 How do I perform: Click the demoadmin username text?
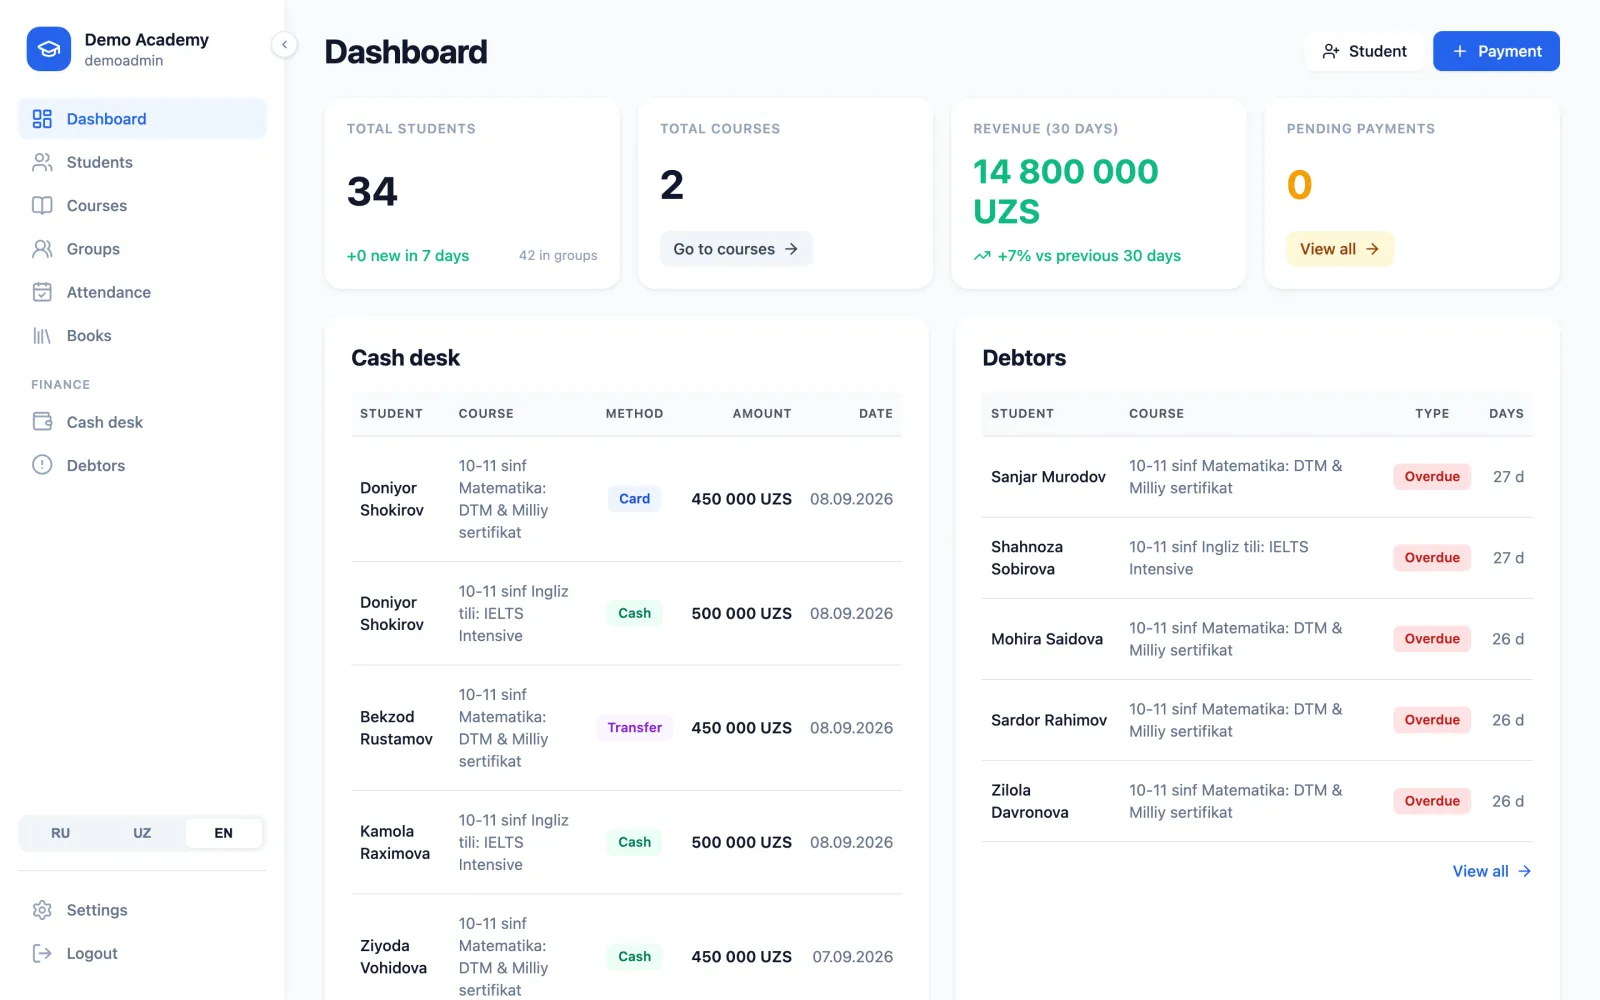(124, 61)
